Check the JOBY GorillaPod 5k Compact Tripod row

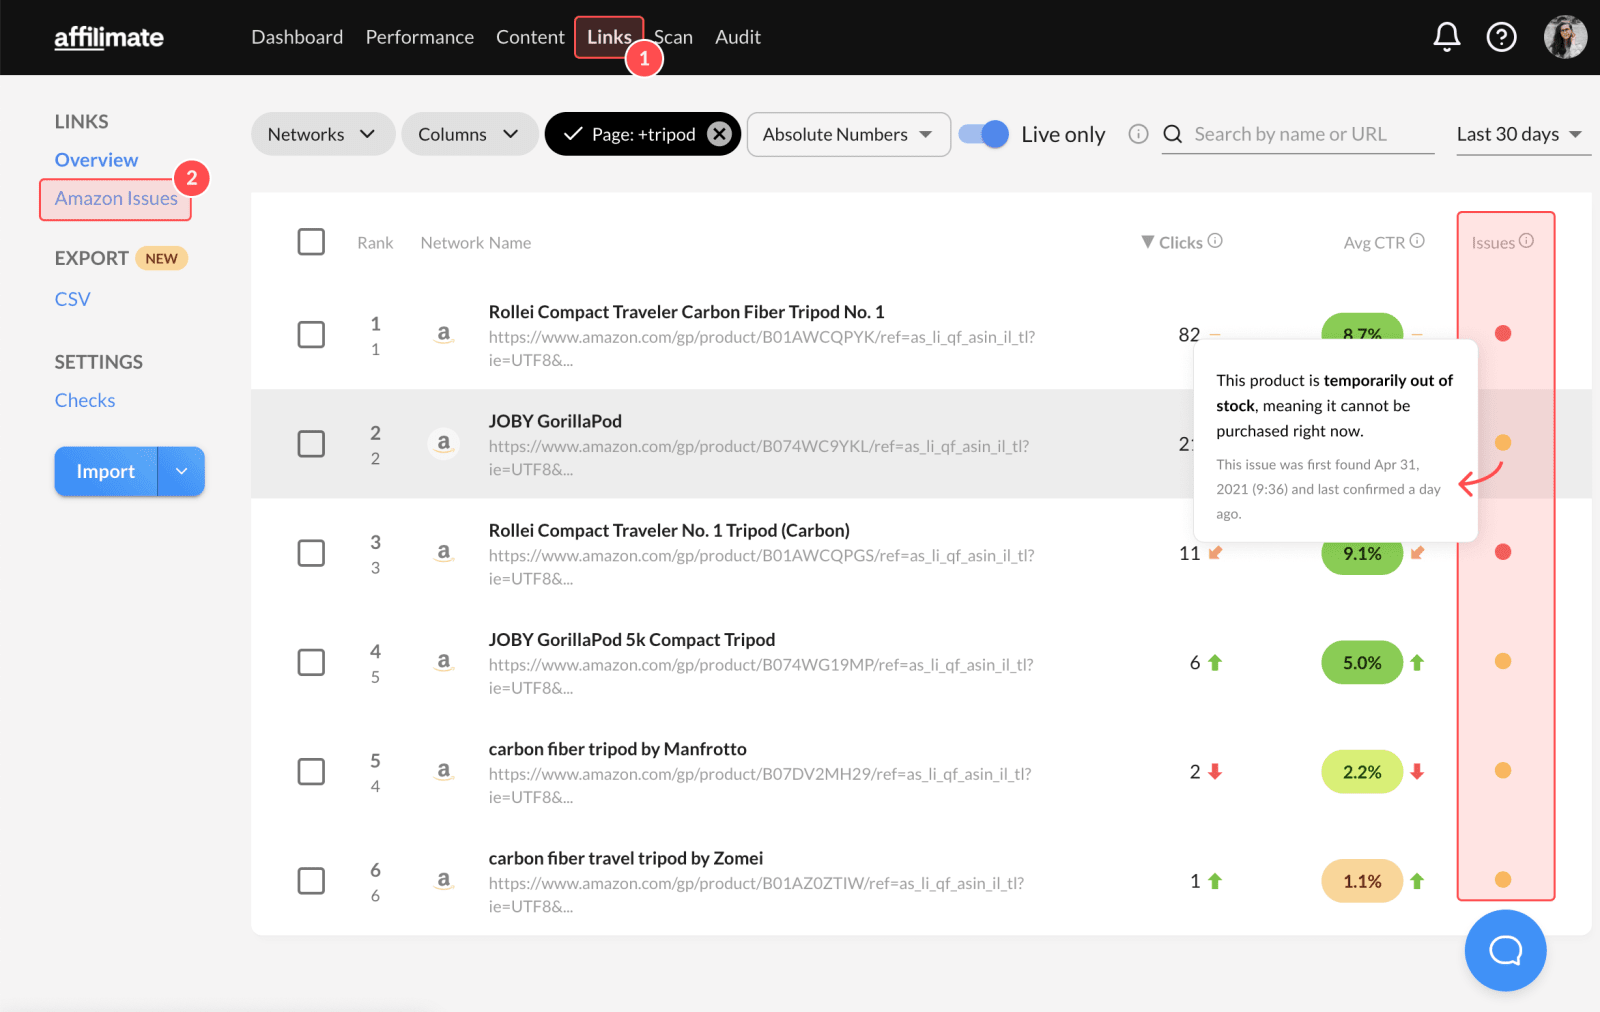[311, 662]
